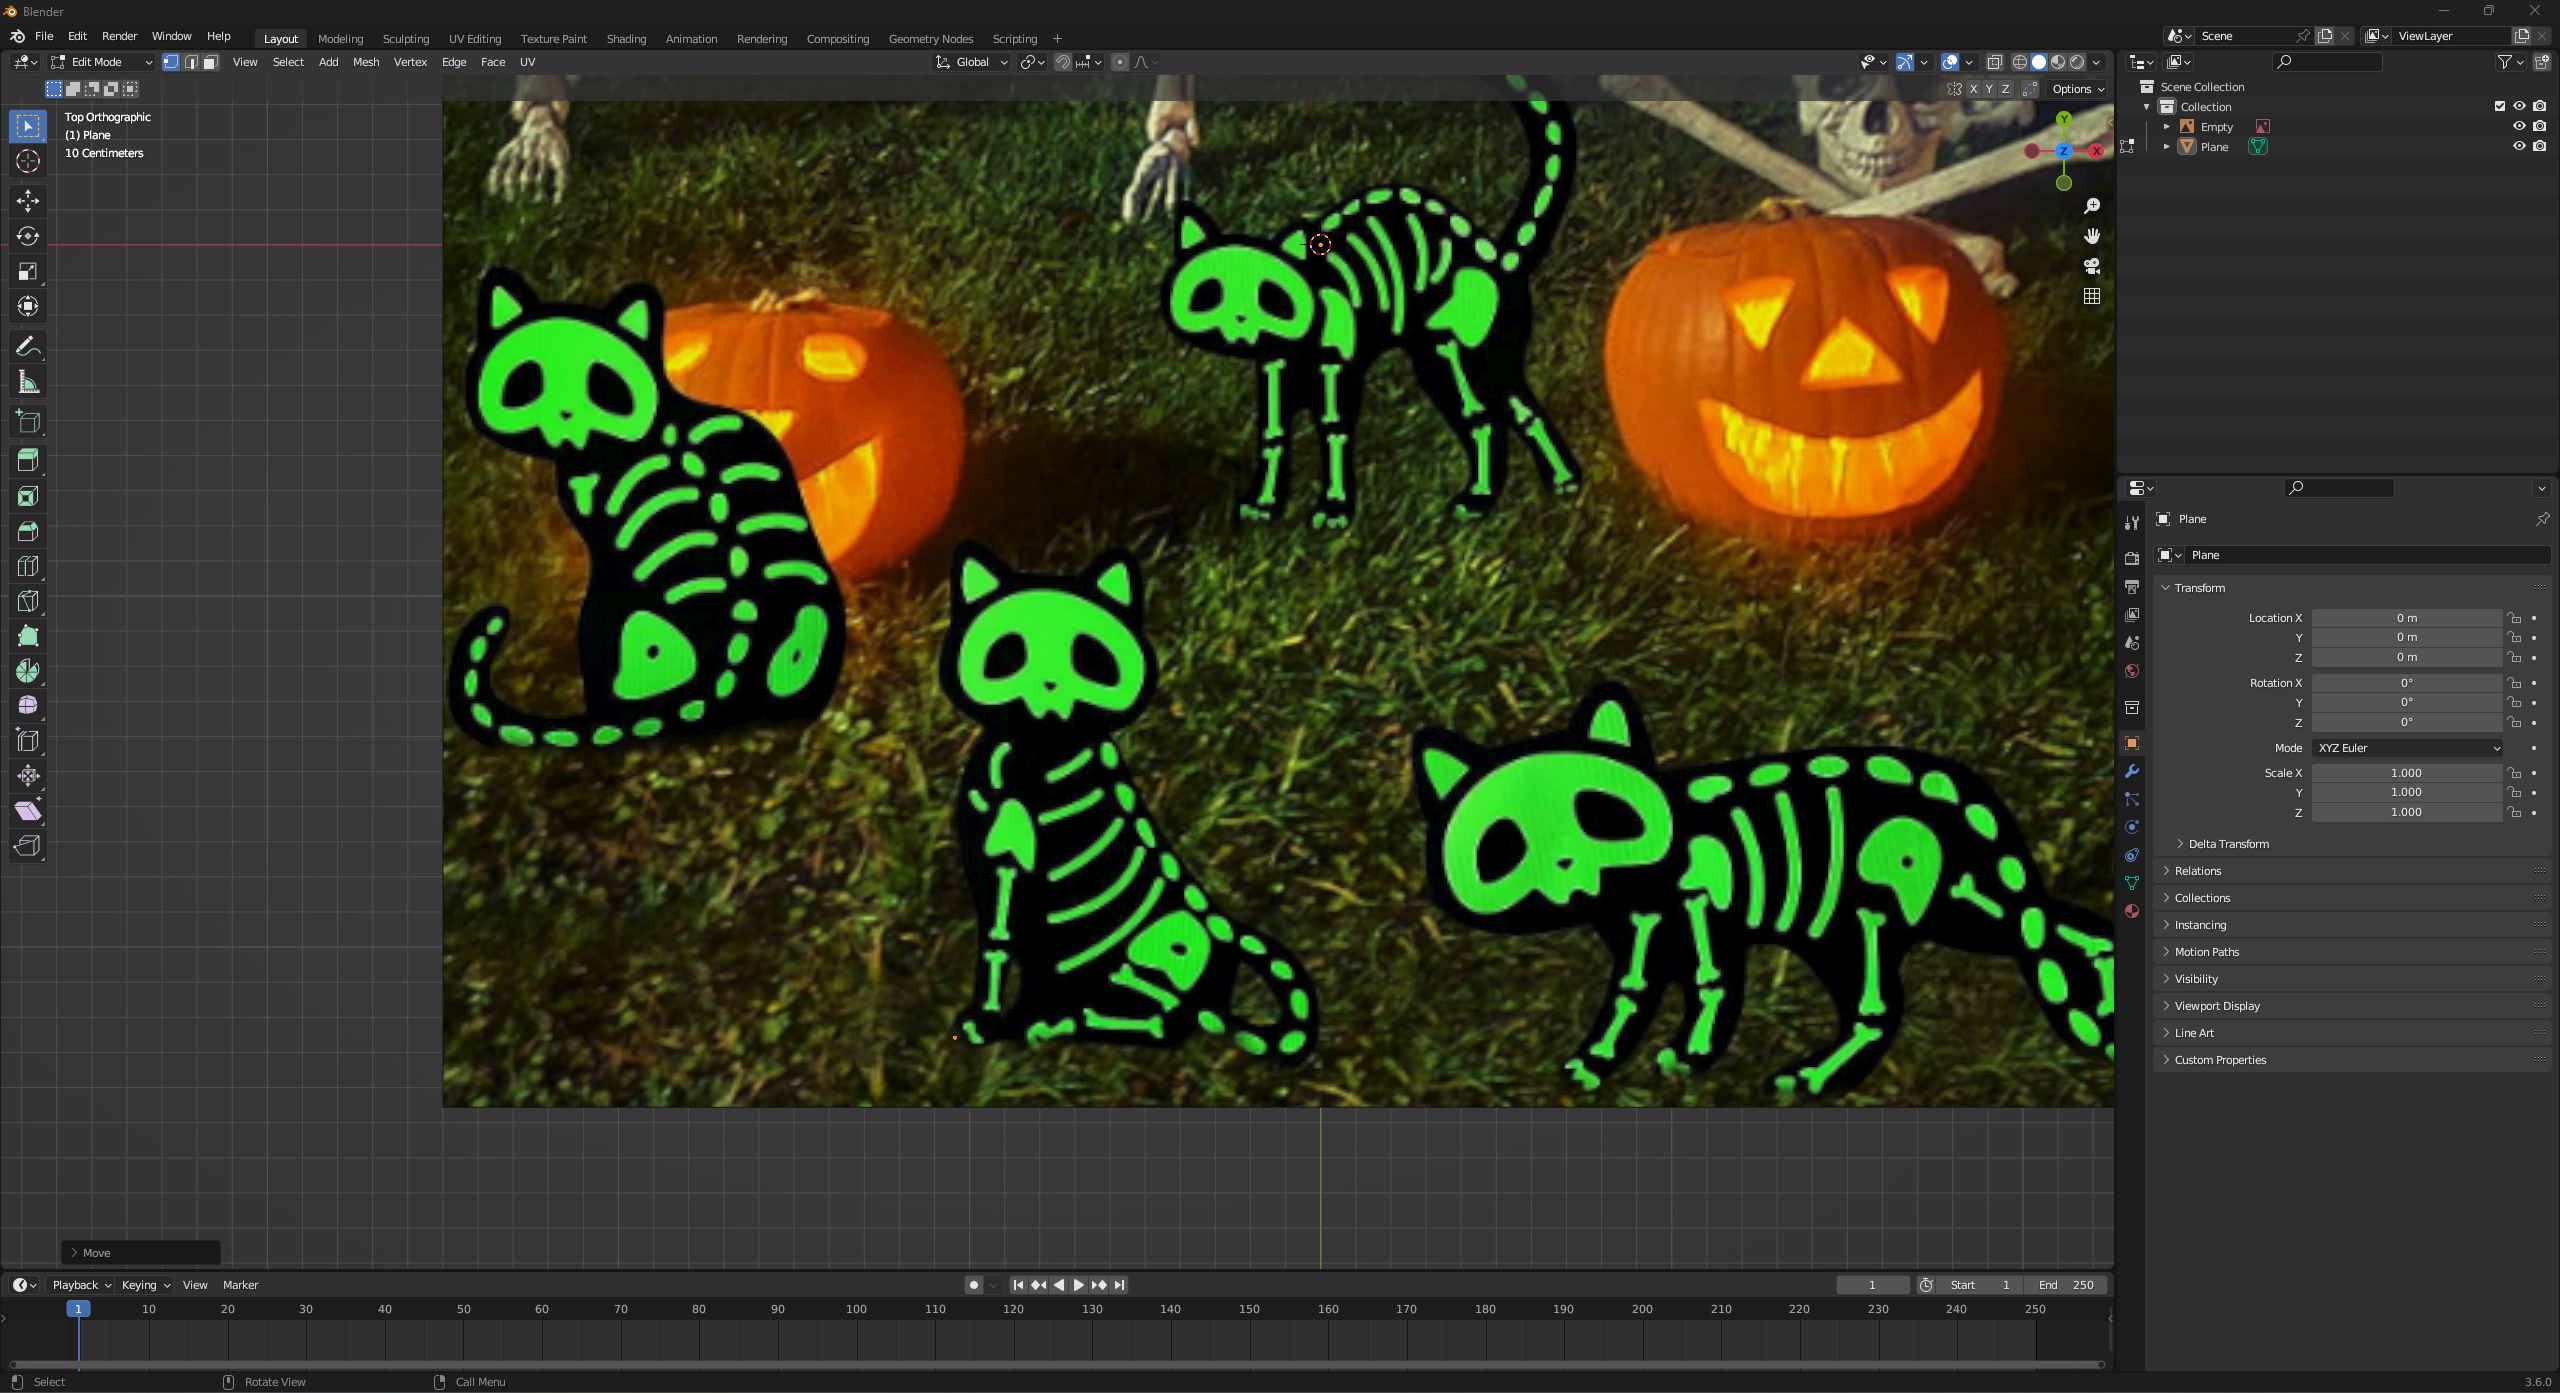Click the End frame field showing 250

2066,1285
